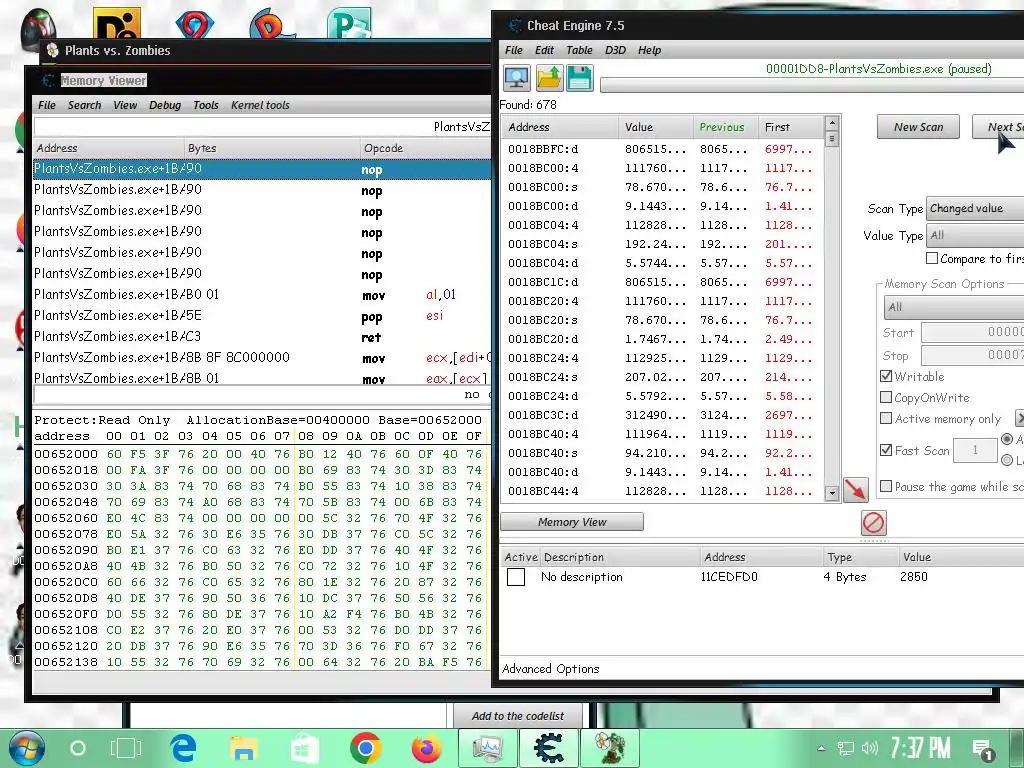Open the notification center icon

pyautogui.click(x=983, y=750)
